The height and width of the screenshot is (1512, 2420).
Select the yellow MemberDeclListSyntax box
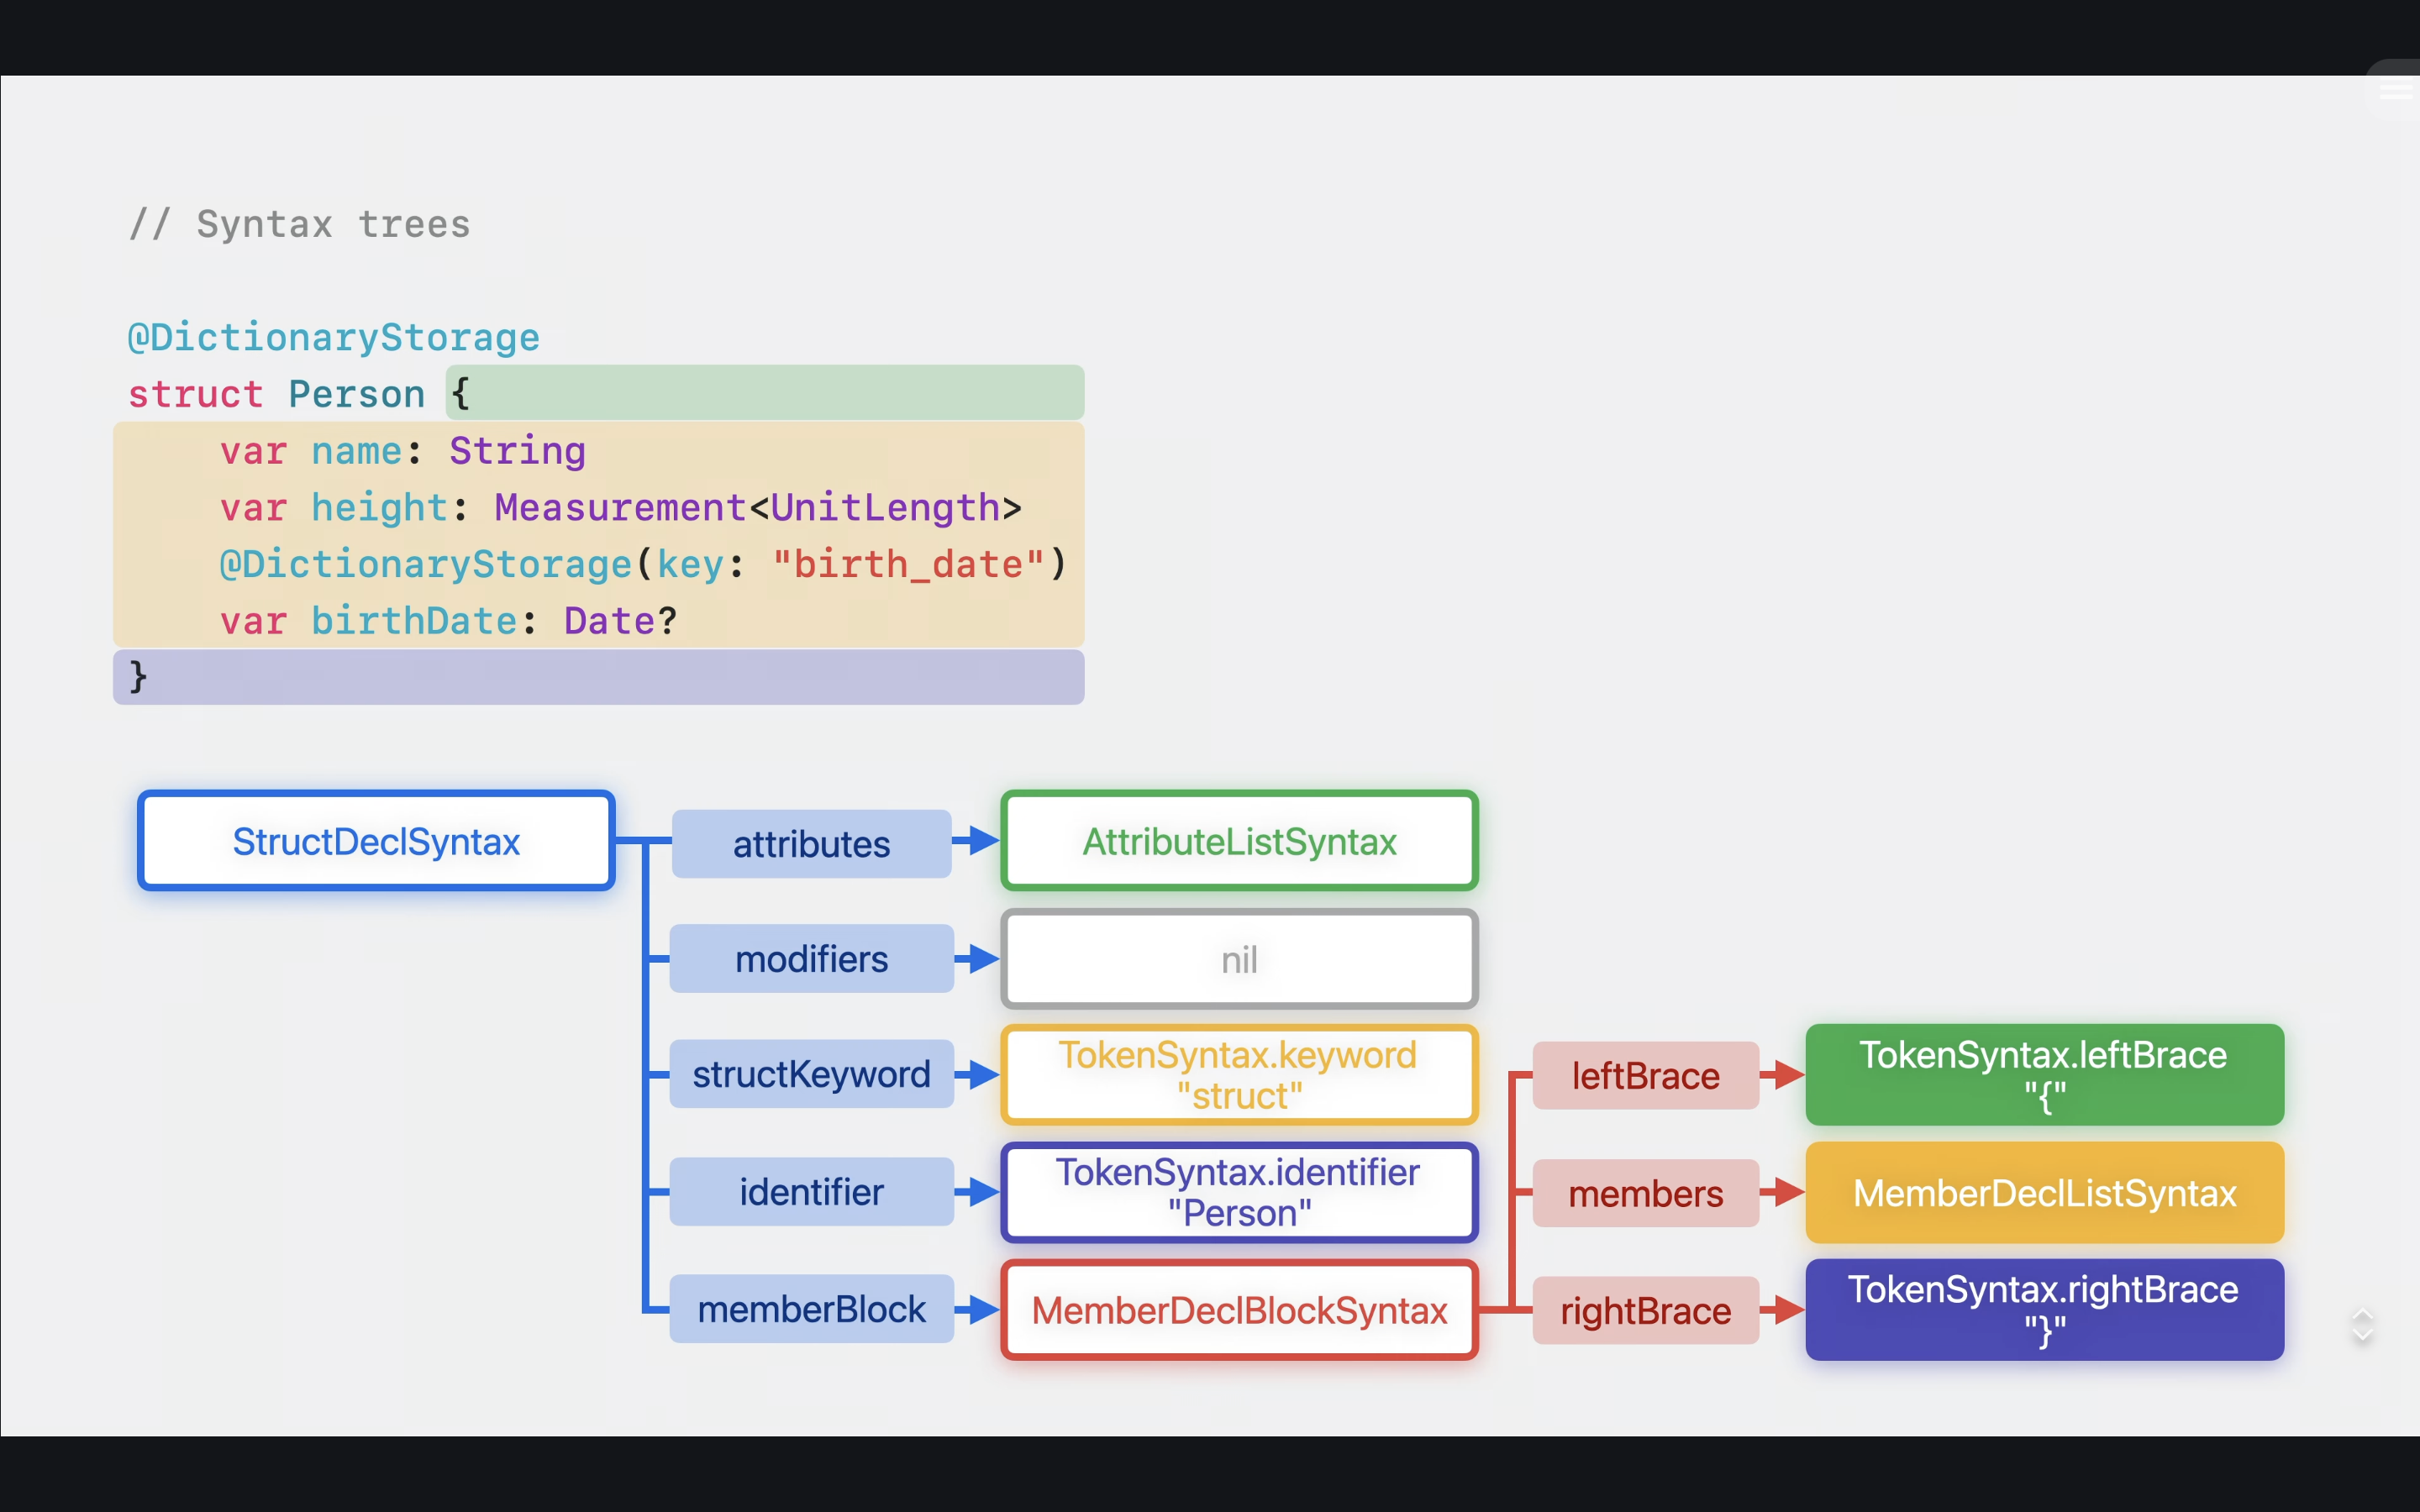(x=2044, y=1193)
